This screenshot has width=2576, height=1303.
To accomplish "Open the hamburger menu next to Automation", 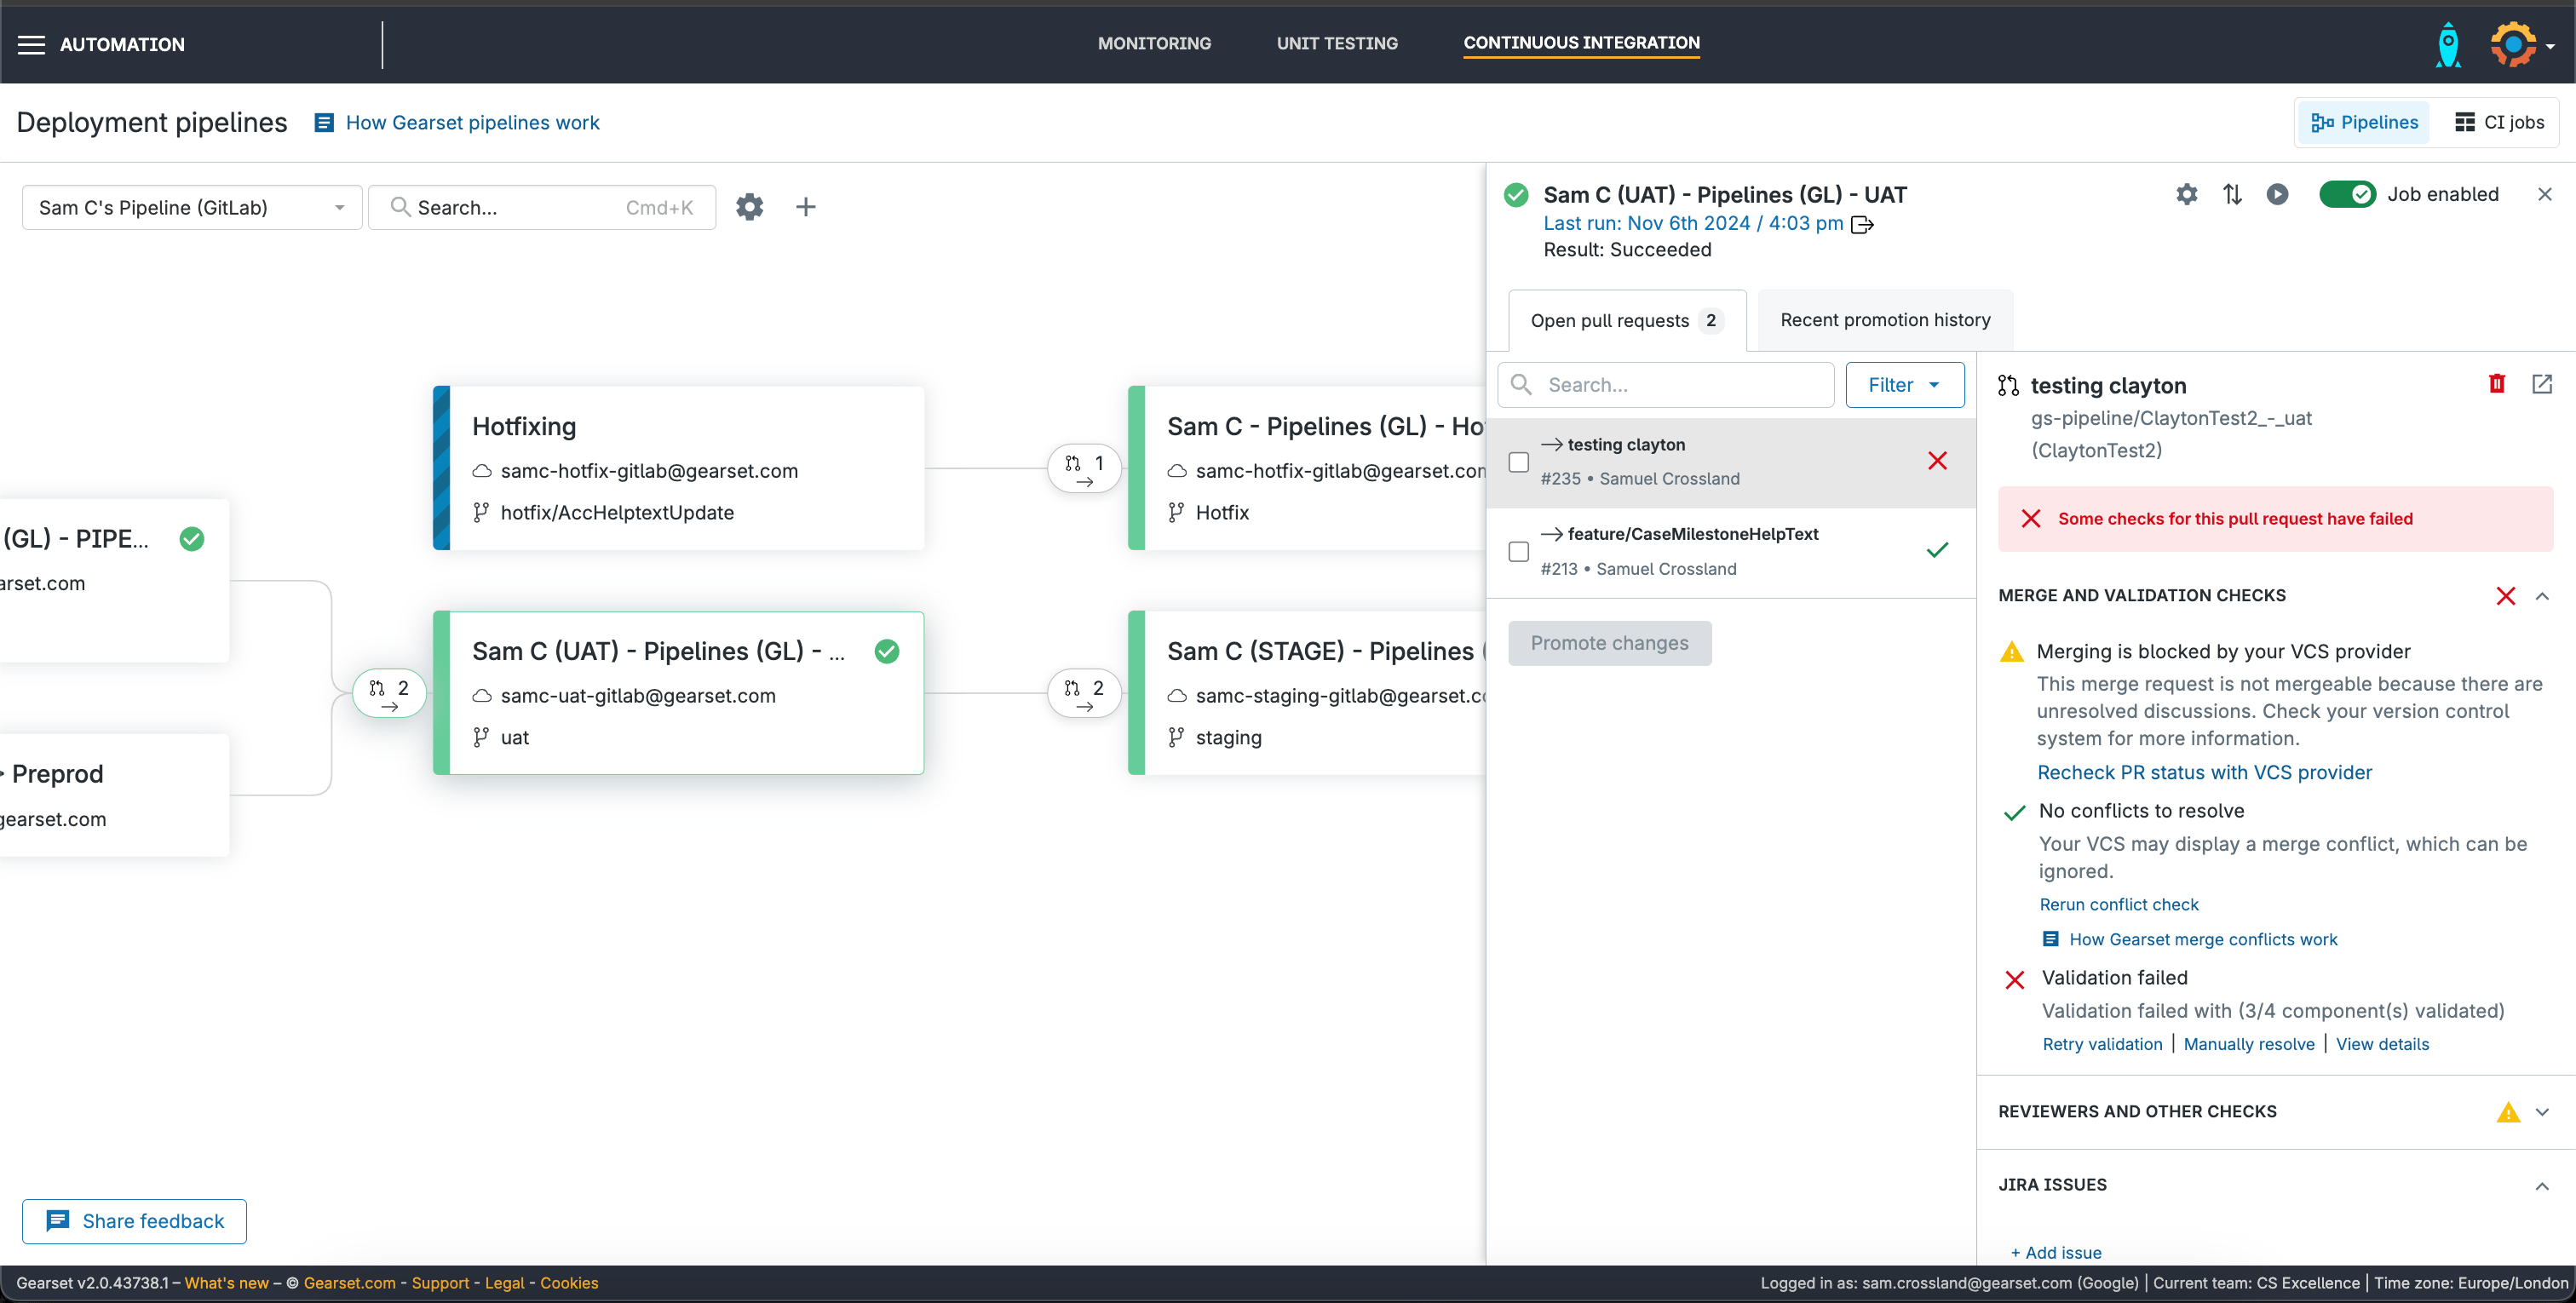I will point(31,44).
